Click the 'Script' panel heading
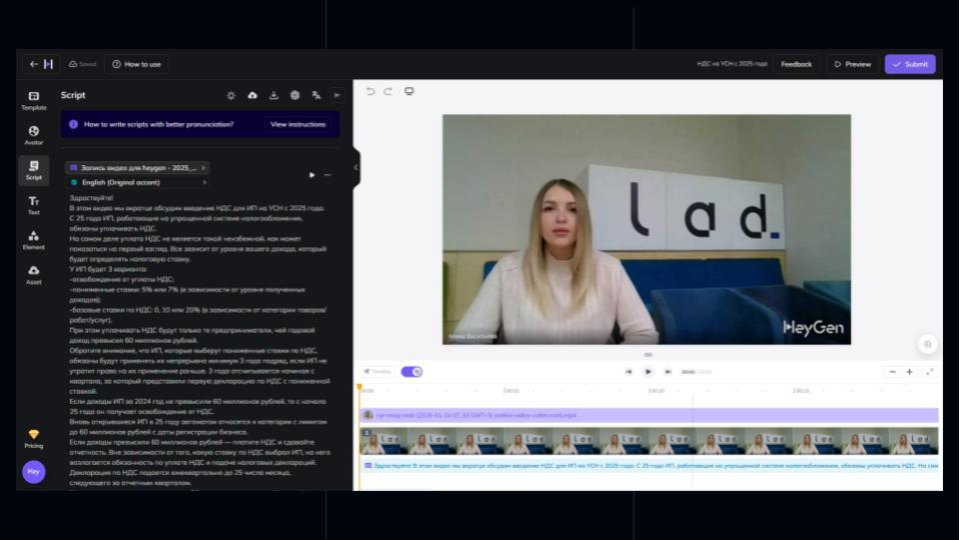 (x=73, y=95)
